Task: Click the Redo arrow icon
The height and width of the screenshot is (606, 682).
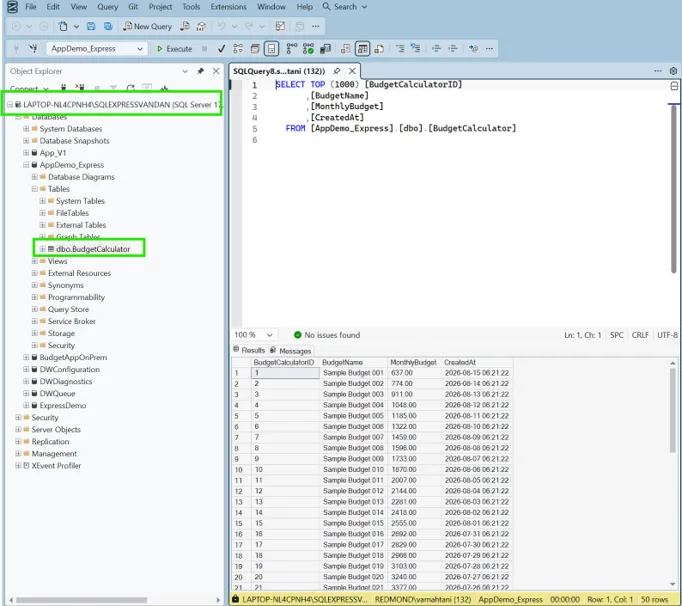Action: click(x=249, y=26)
